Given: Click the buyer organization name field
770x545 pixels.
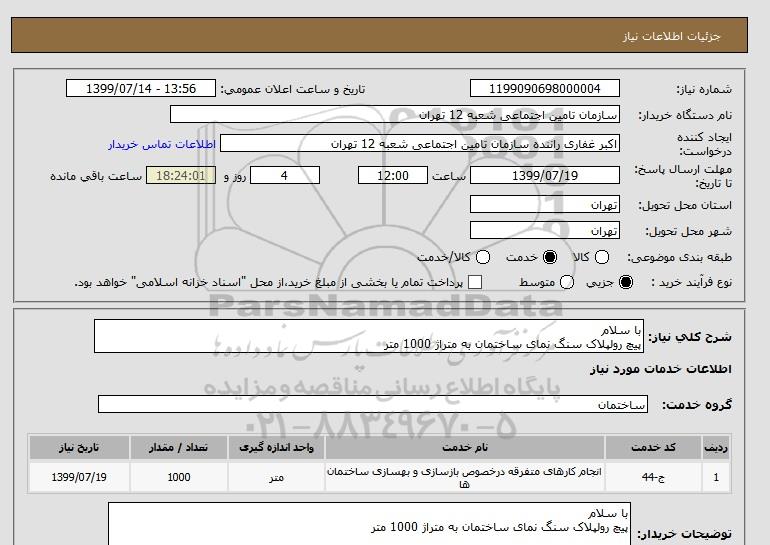Looking at the screenshot, I should point(395,114).
